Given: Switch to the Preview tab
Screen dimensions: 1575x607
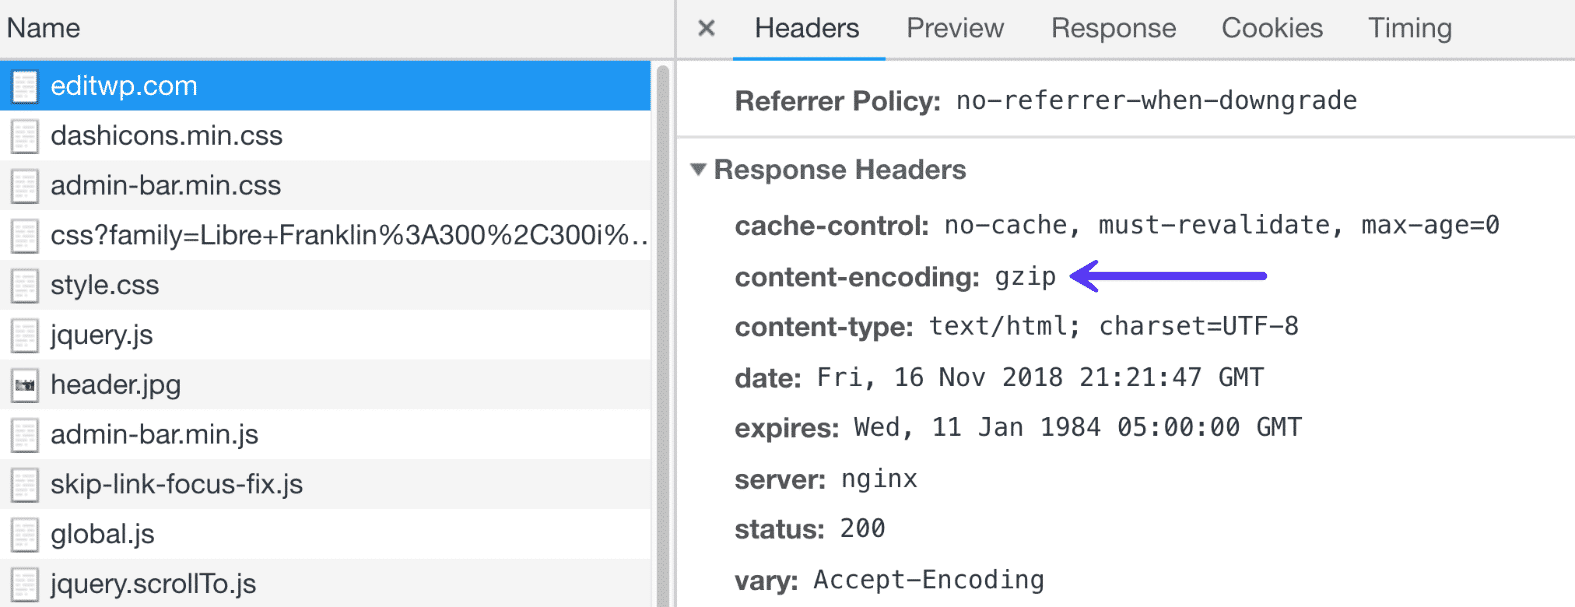Looking at the screenshot, I should pos(953,28).
